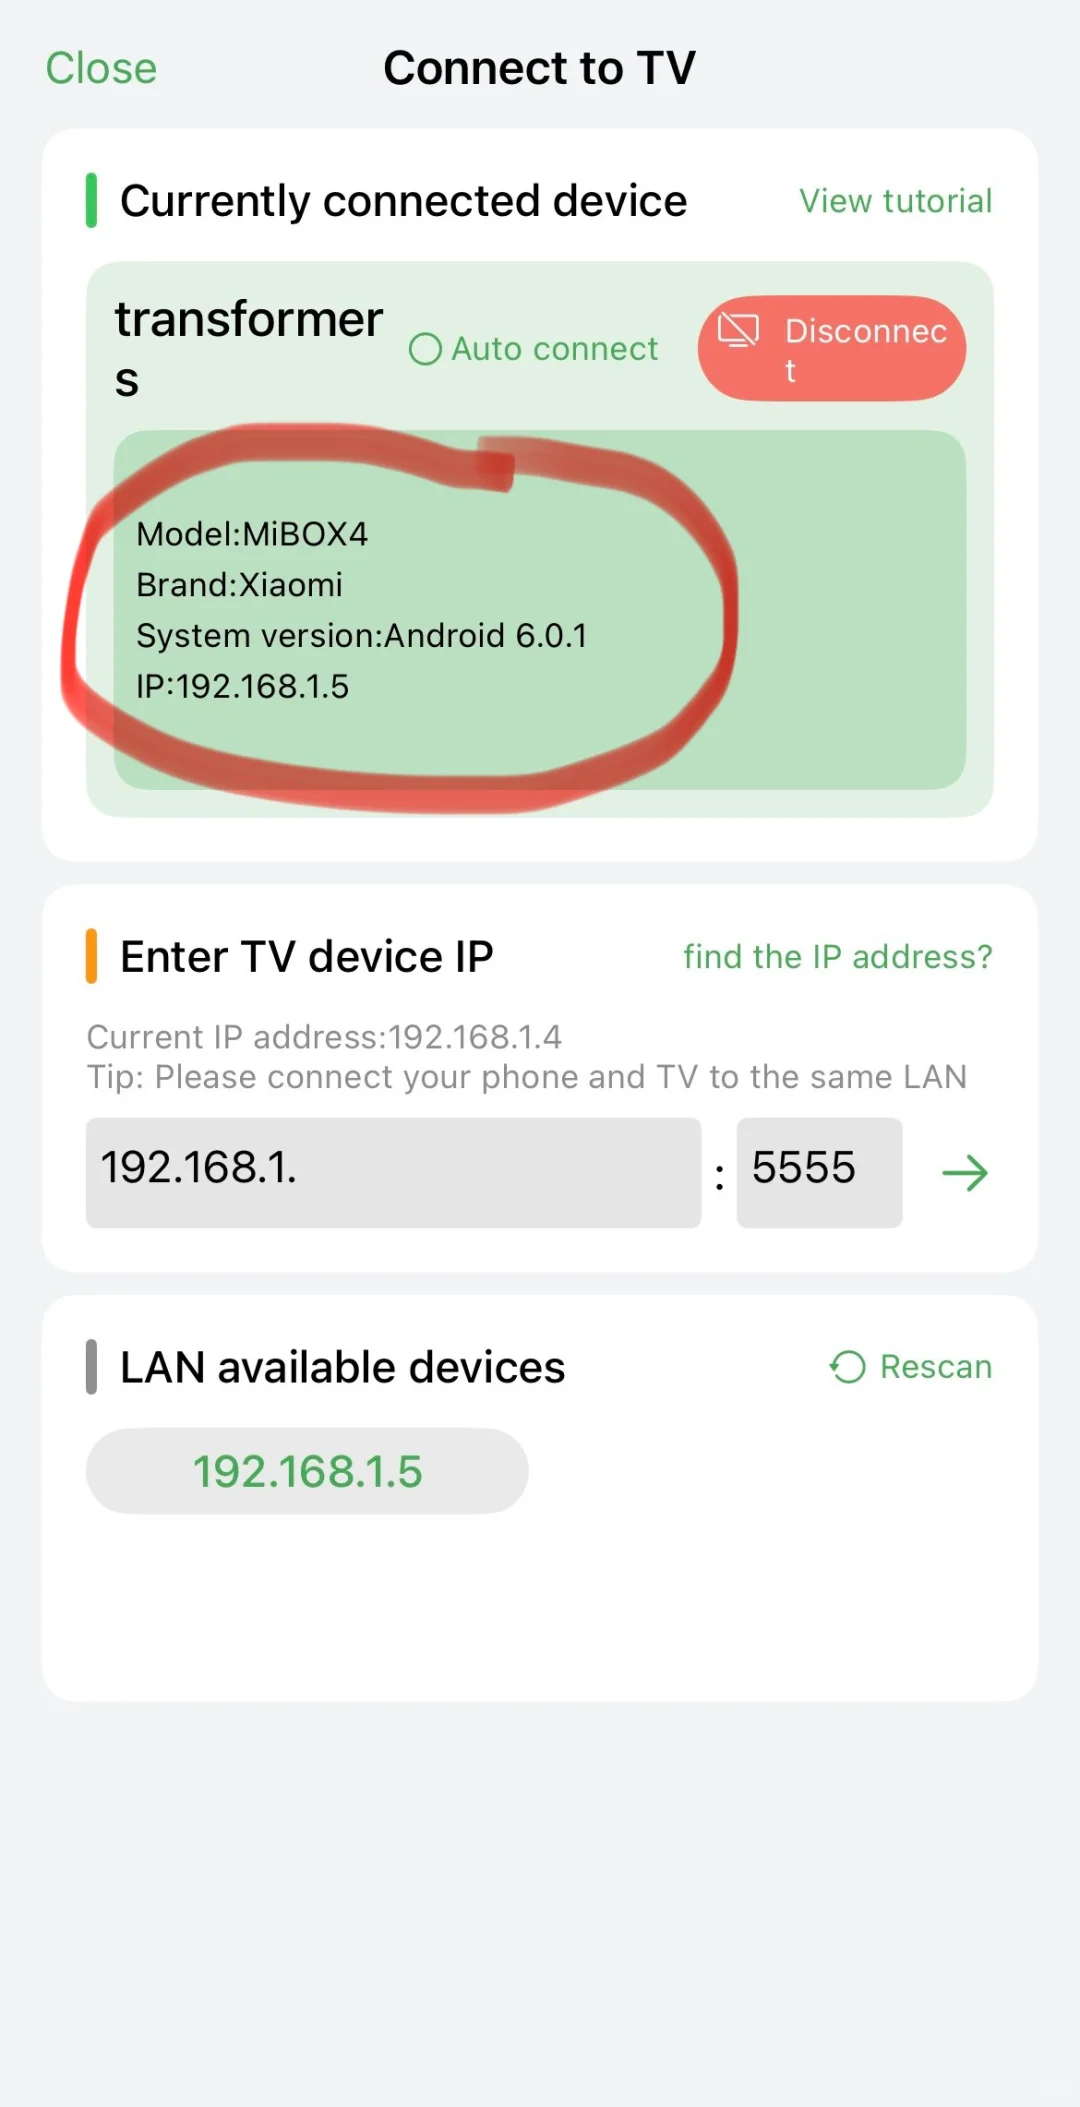Tap the green arrow connect icon
Screen dimensions: 1080x2107
coord(965,1173)
